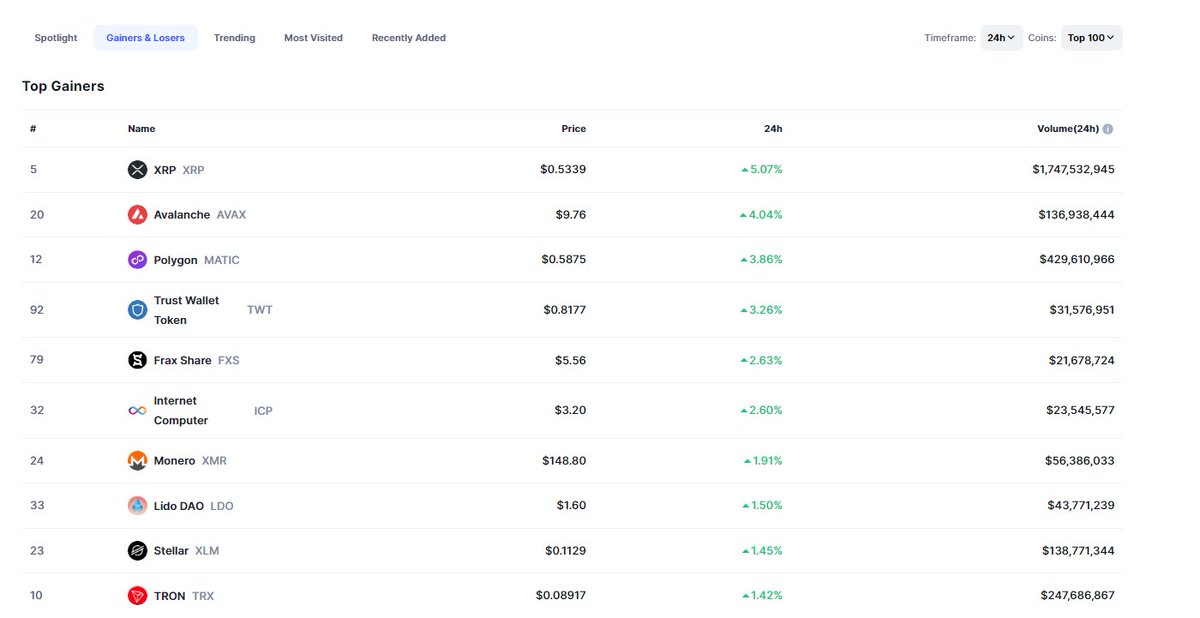
Task: Click the TRON logo icon
Action: [137, 596]
